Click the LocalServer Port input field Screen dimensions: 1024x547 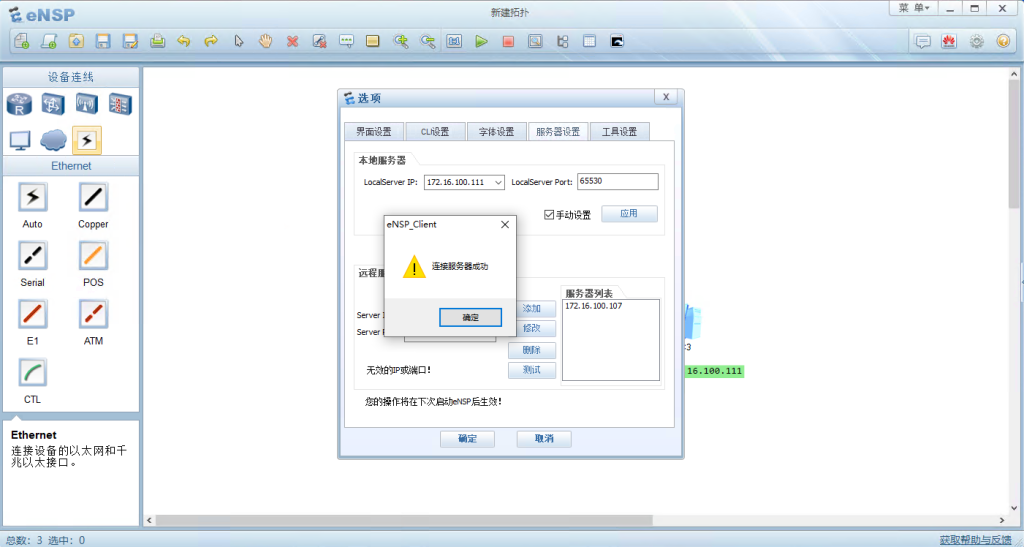coord(617,182)
